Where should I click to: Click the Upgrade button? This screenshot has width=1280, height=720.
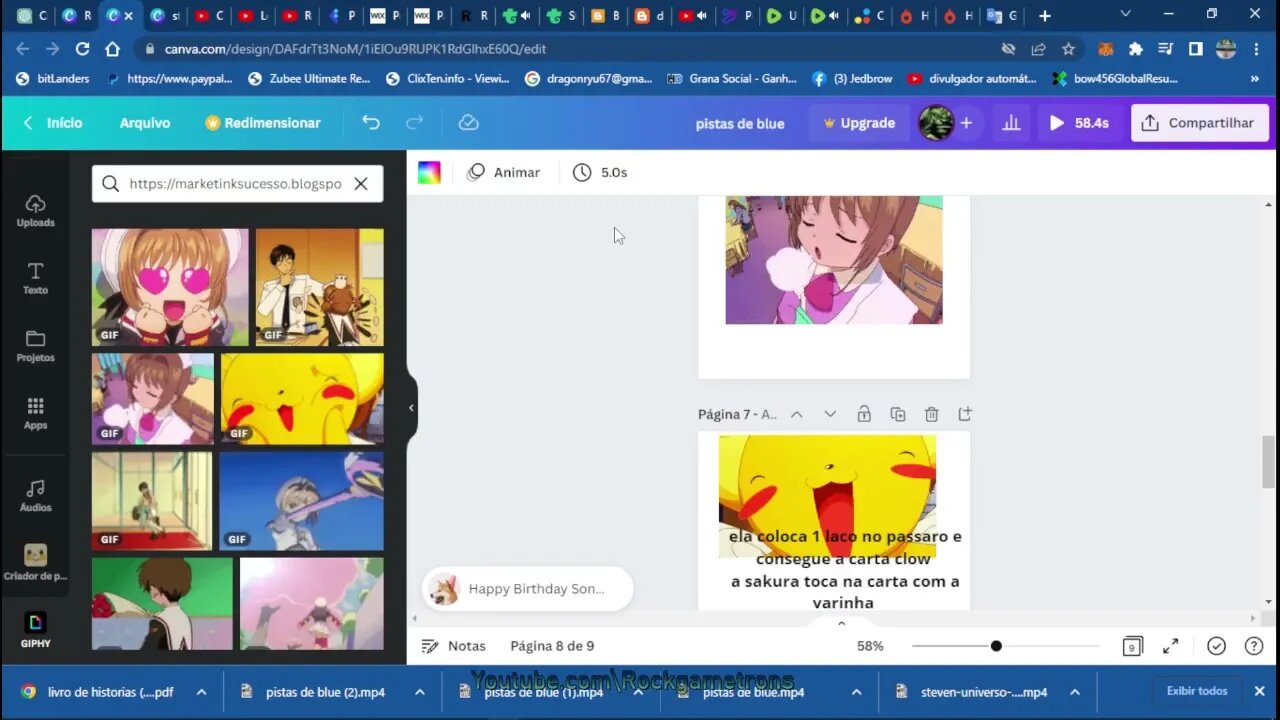pos(859,123)
